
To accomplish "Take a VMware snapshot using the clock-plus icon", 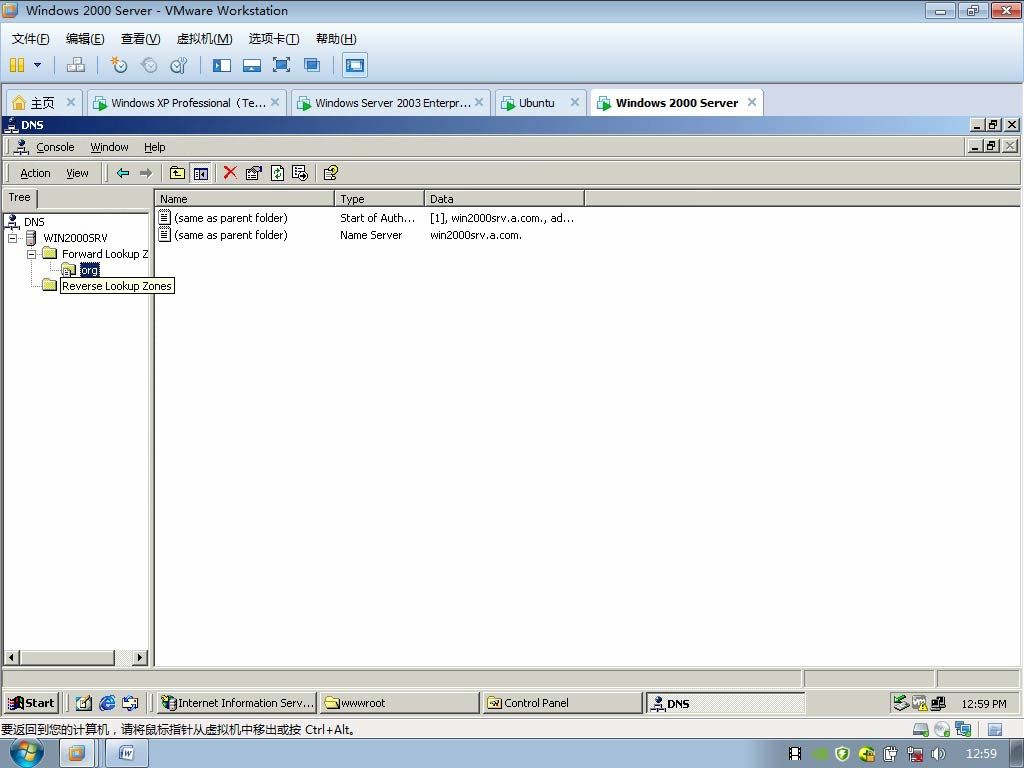I will pos(119,65).
